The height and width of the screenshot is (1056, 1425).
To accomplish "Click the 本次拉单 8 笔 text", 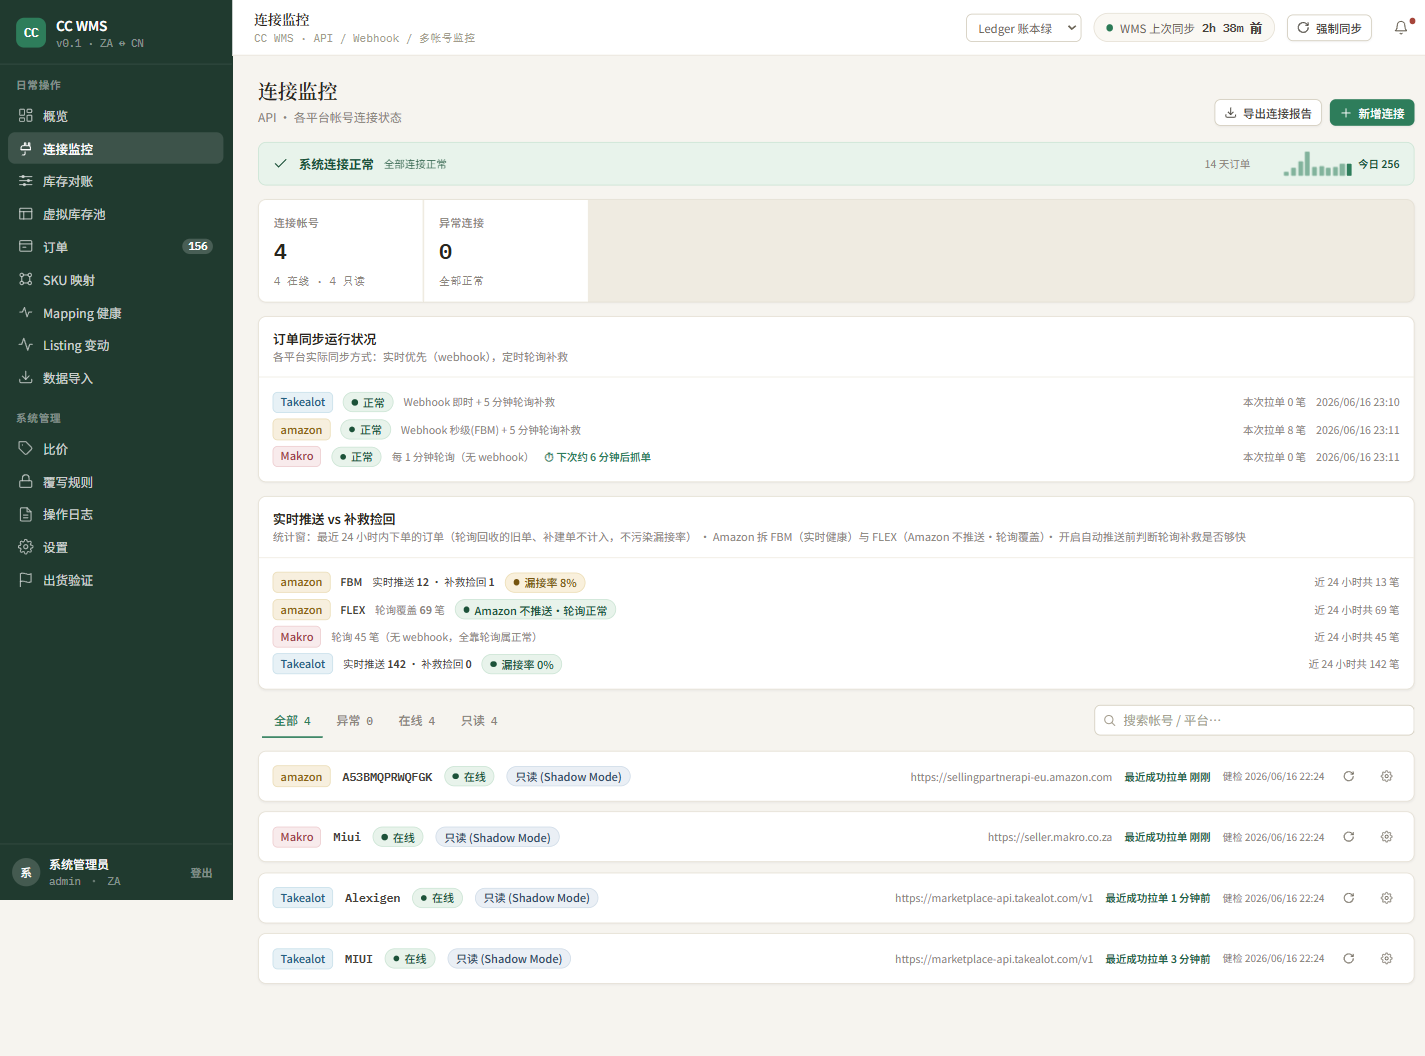I will [x=1274, y=430].
